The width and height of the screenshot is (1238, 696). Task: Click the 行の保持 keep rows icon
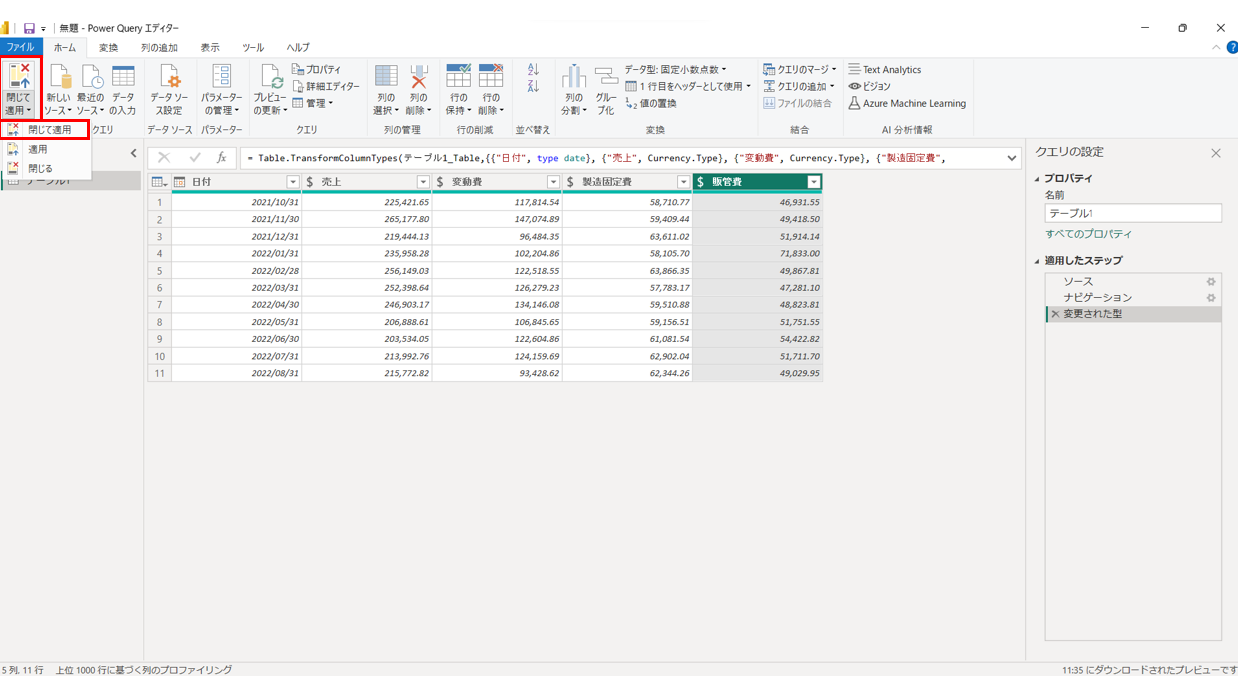(458, 77)
